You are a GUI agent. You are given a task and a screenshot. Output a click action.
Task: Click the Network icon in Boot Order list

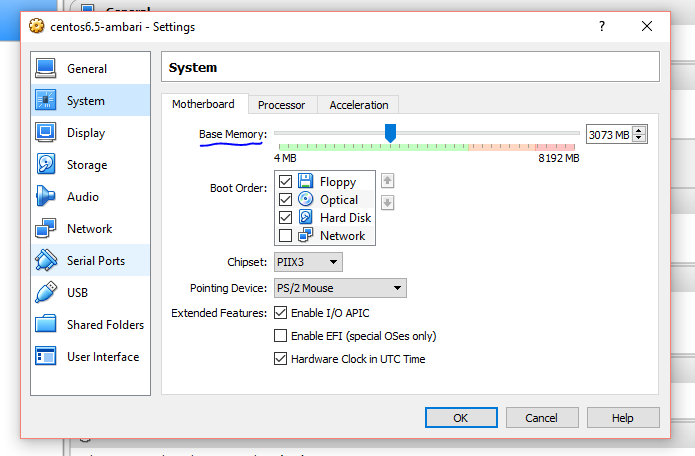pyautogui.click(x=305, y=235)
